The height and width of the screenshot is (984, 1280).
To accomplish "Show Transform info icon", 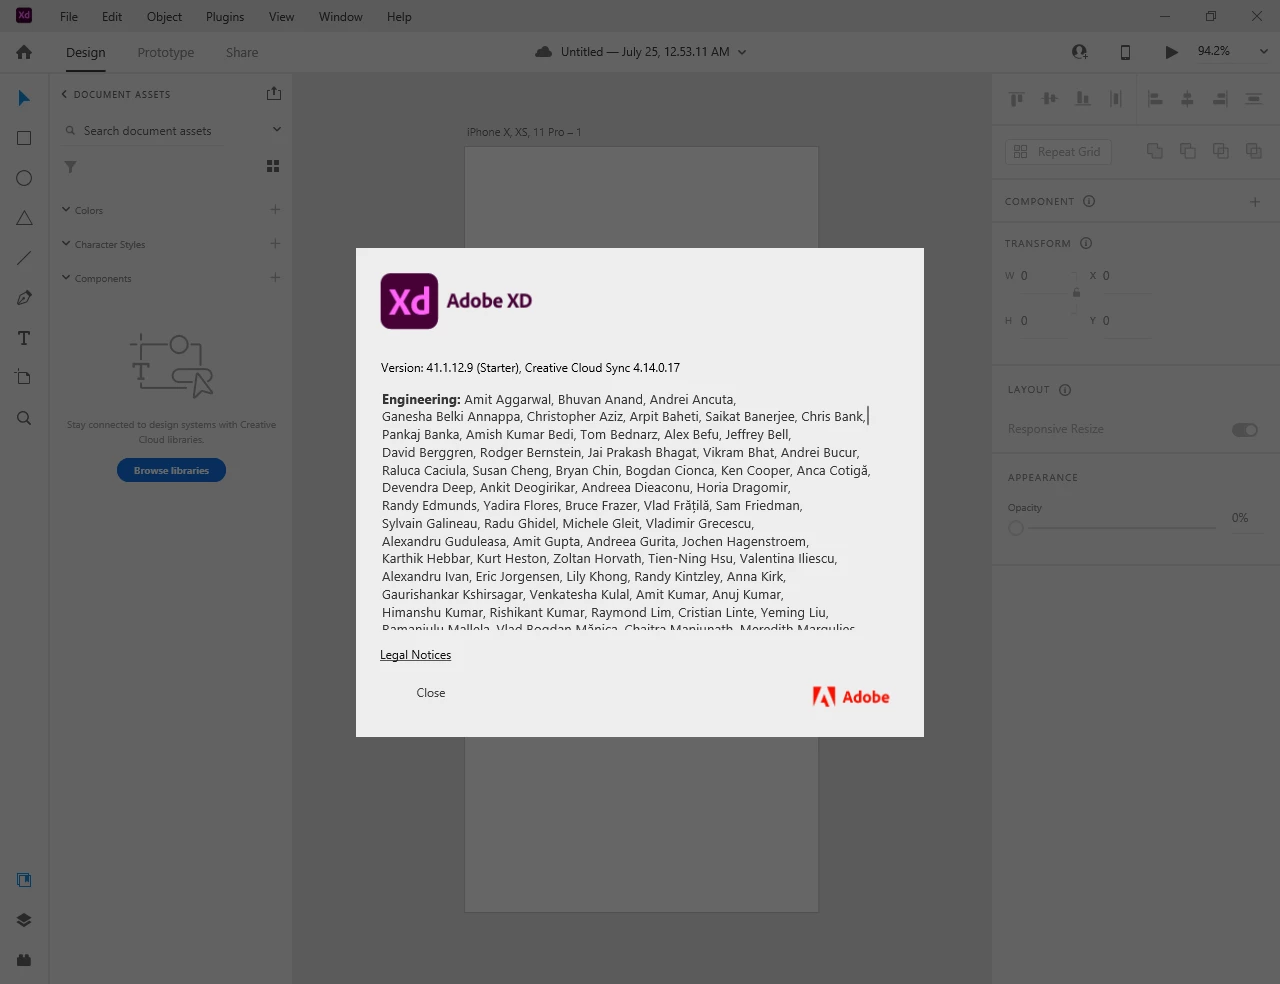I will [1086, 243].
